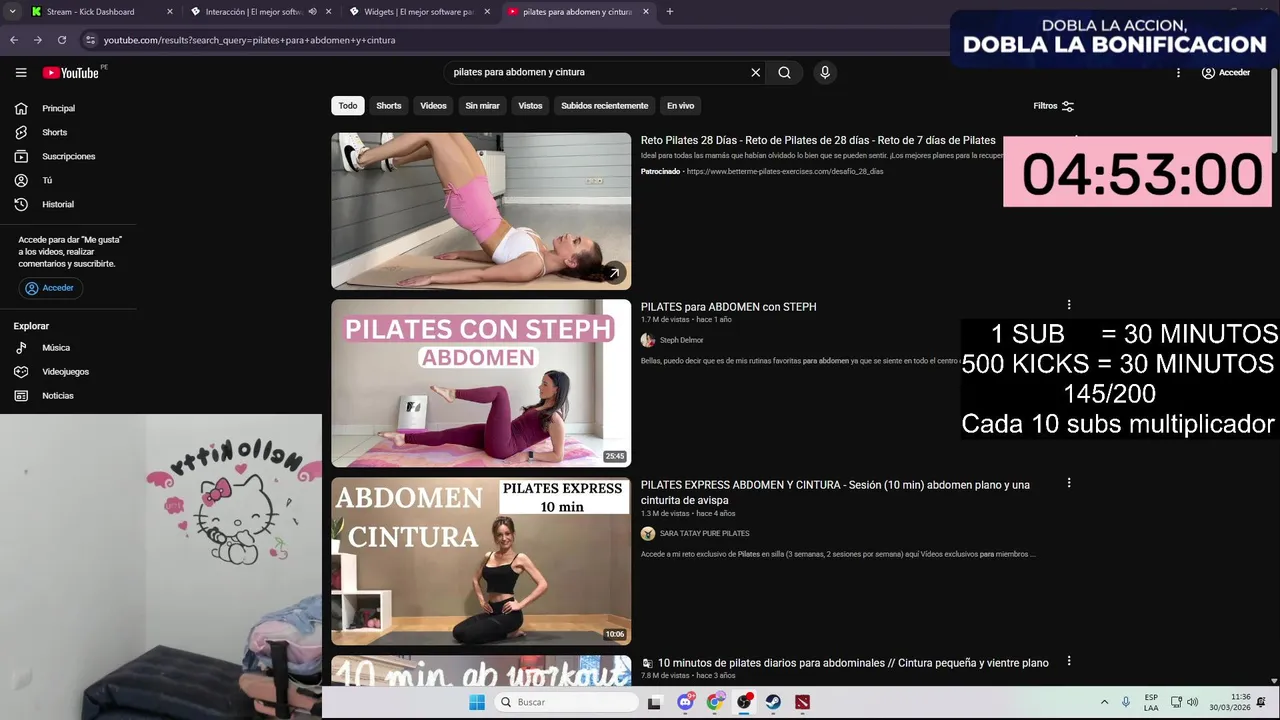Clear the search box with the X
Image resolution: width=1280 pixels, height=720 pixels.
(x=755, y=72)
